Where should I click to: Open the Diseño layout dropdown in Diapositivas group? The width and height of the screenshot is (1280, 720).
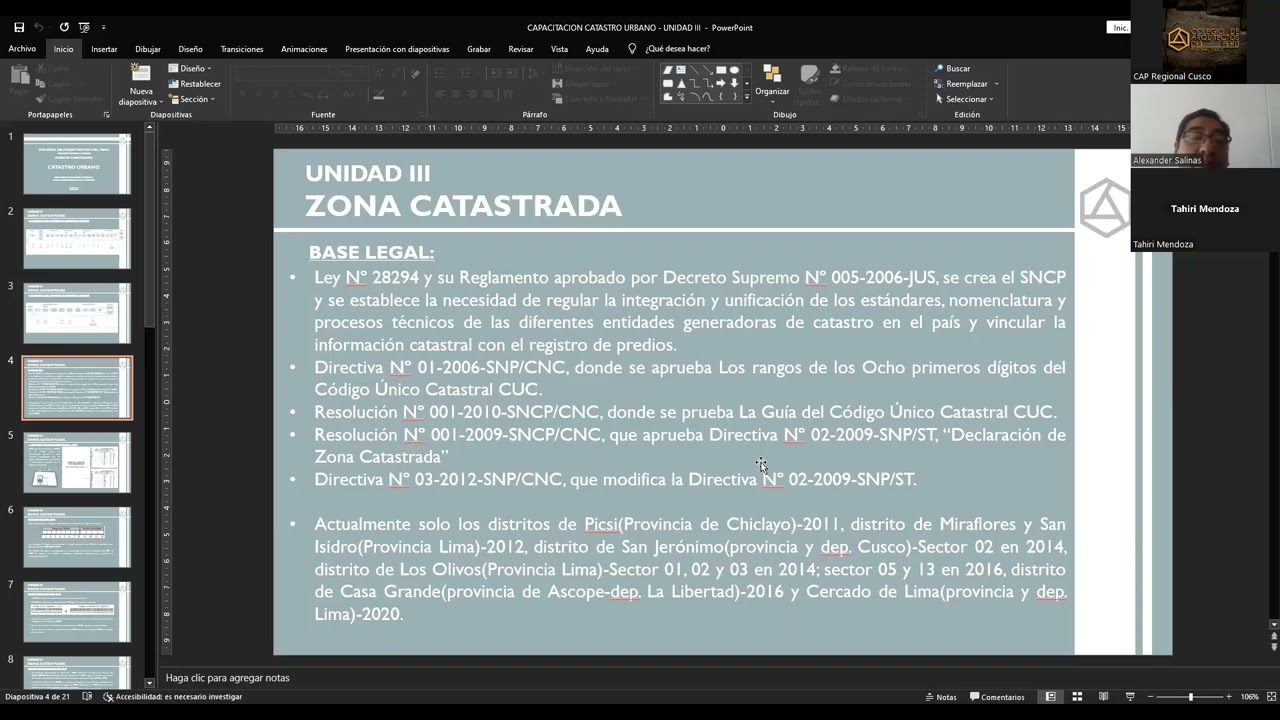coord(190,68)
